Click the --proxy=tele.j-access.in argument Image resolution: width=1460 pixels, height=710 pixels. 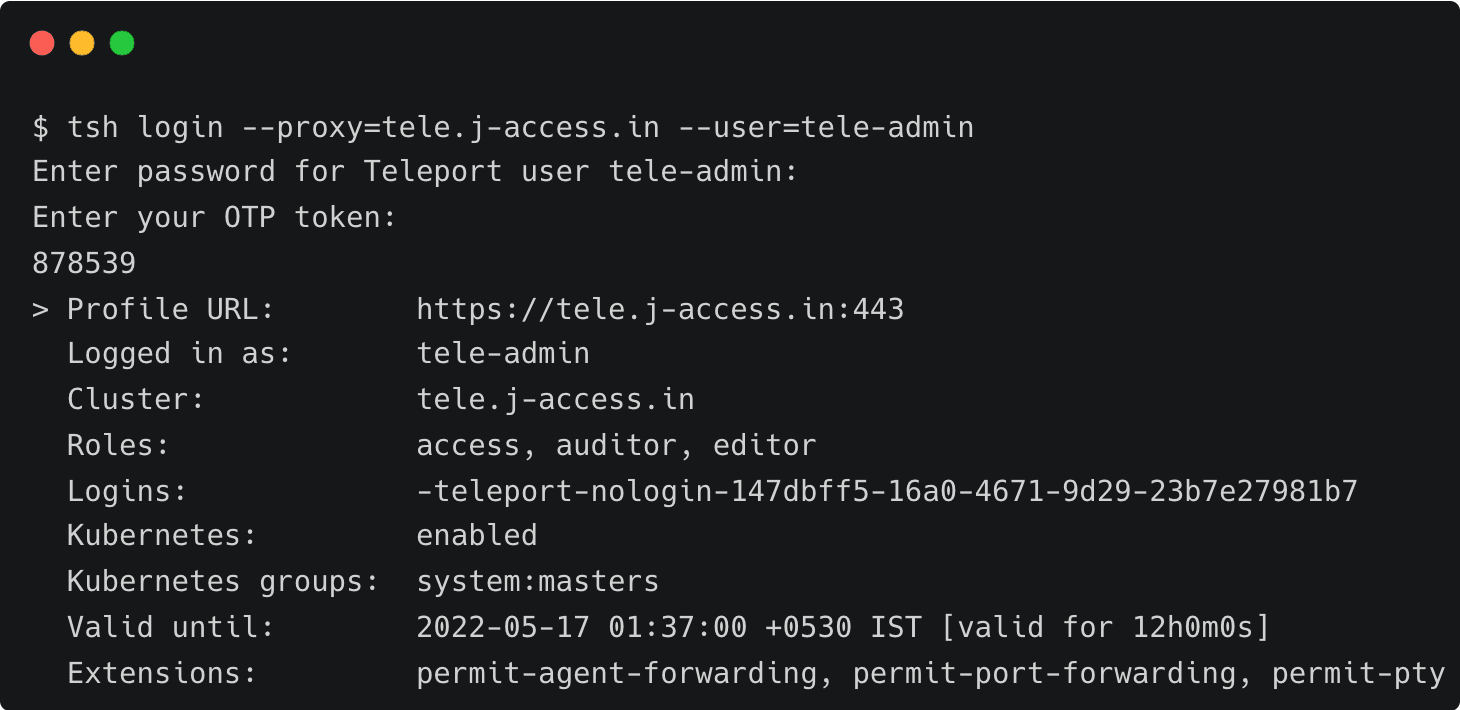(x=450, y=128)
